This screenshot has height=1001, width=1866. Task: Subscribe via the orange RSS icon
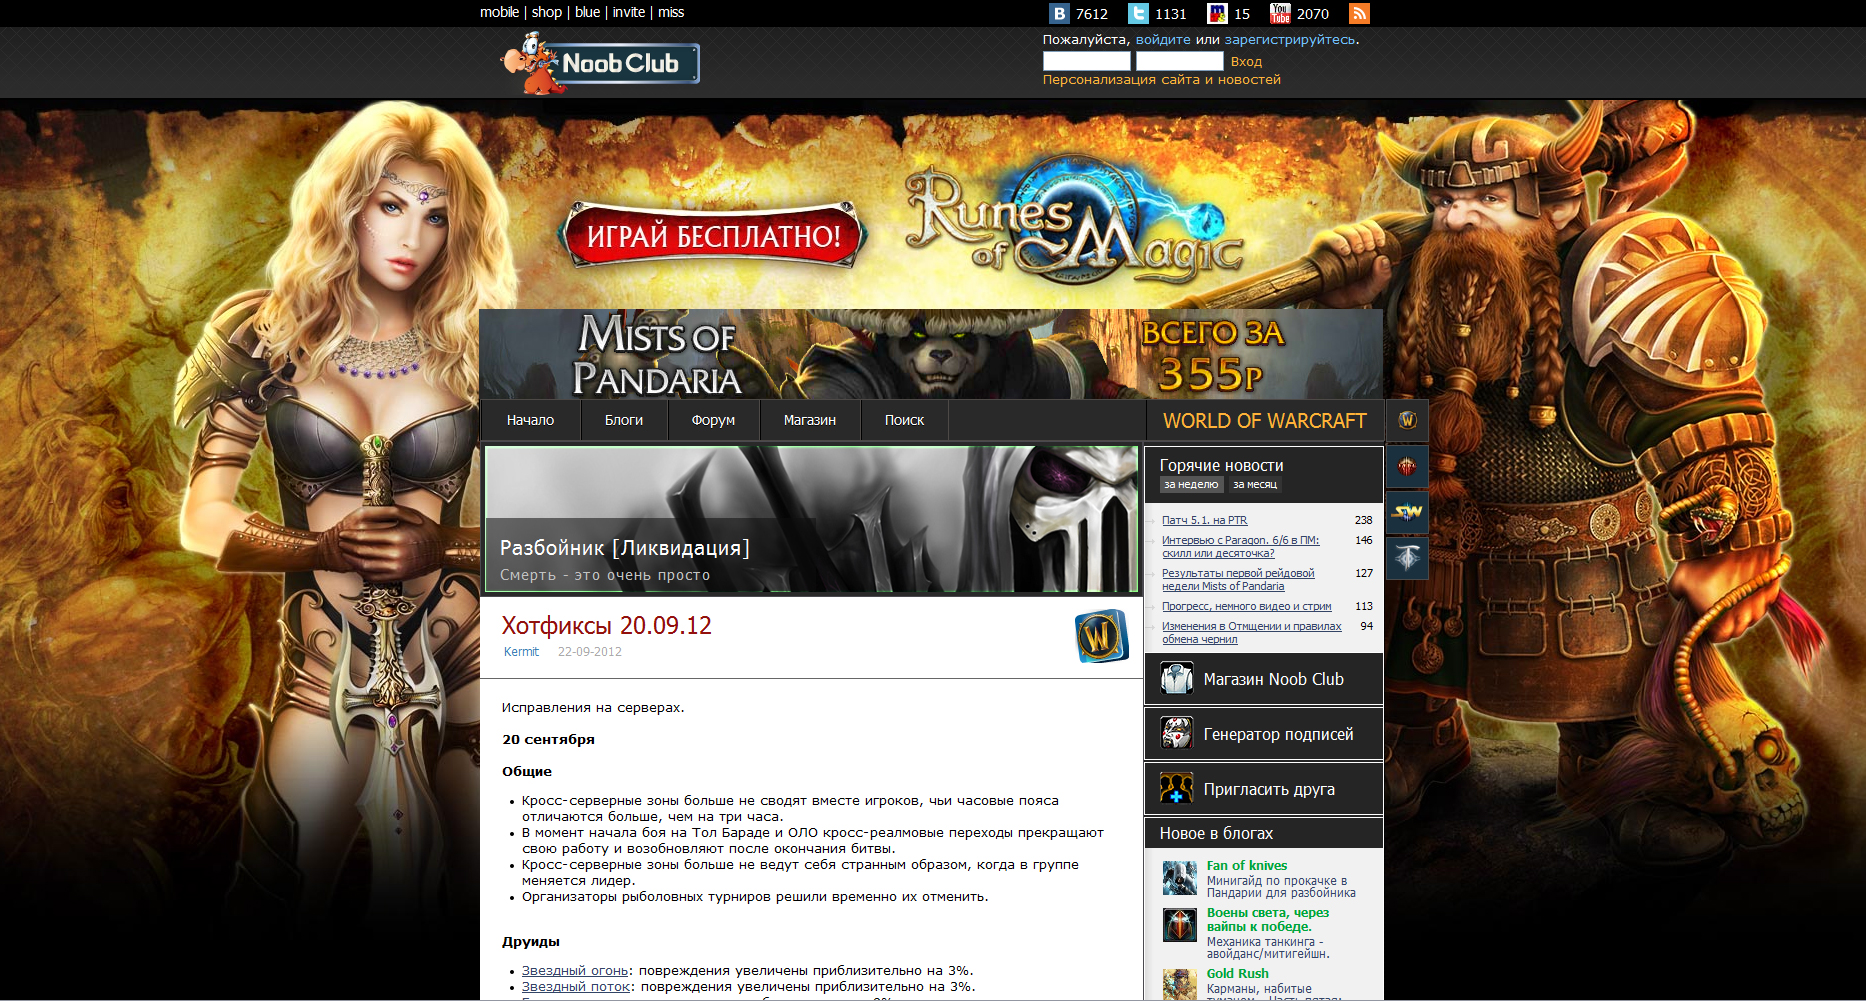tap(1359, 13)
